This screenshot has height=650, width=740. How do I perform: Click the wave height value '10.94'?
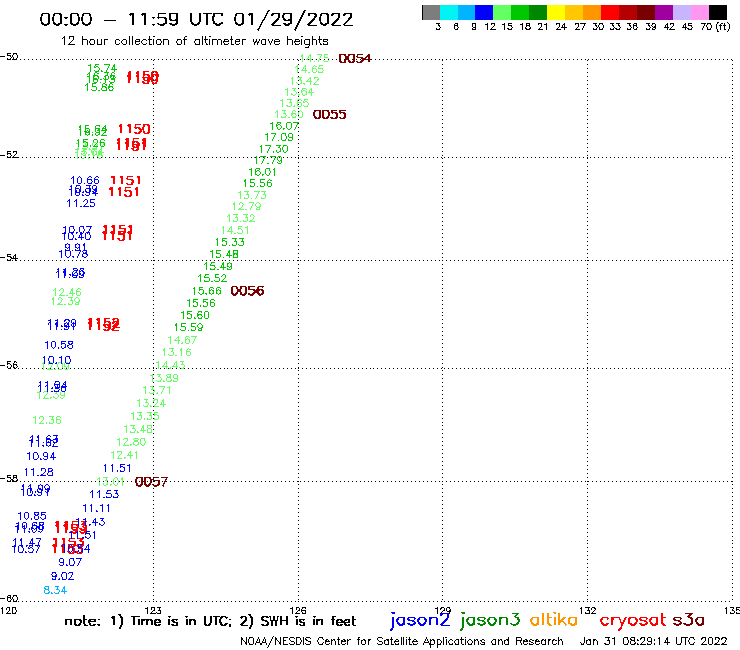(x=41, y=456)
